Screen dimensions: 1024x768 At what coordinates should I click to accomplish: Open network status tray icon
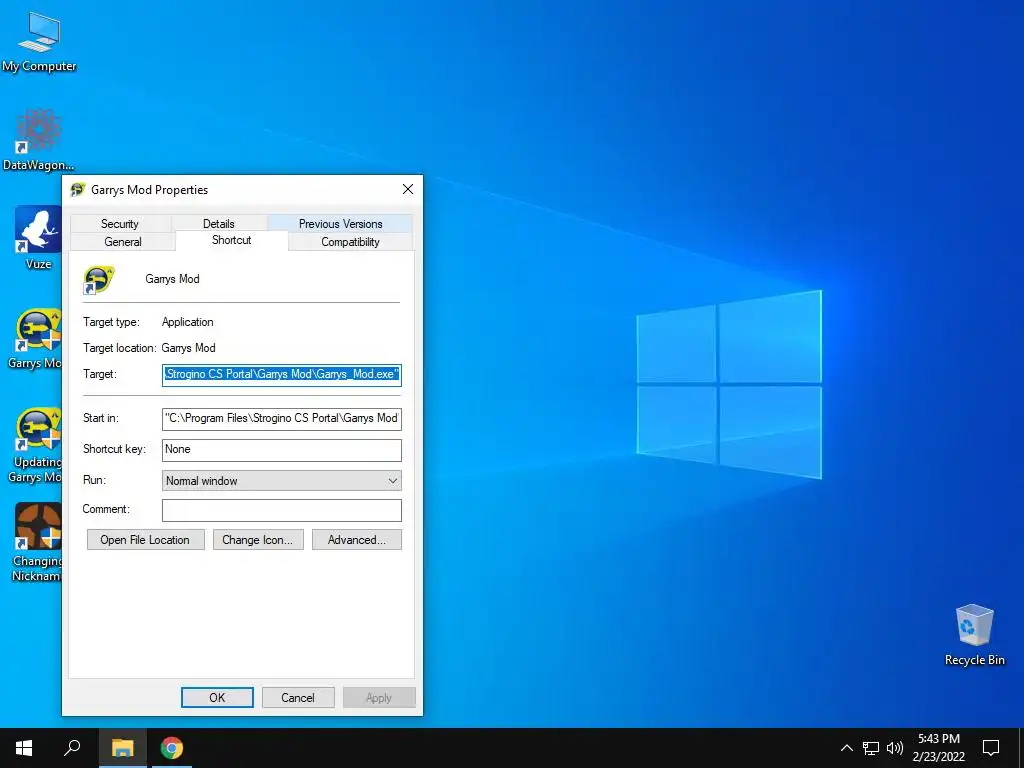871,748
